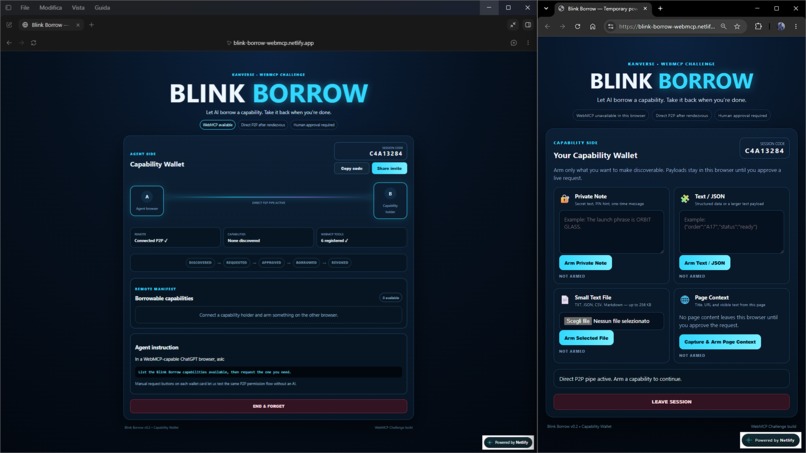Open the Modifica menu in left browser

(50, 8)
